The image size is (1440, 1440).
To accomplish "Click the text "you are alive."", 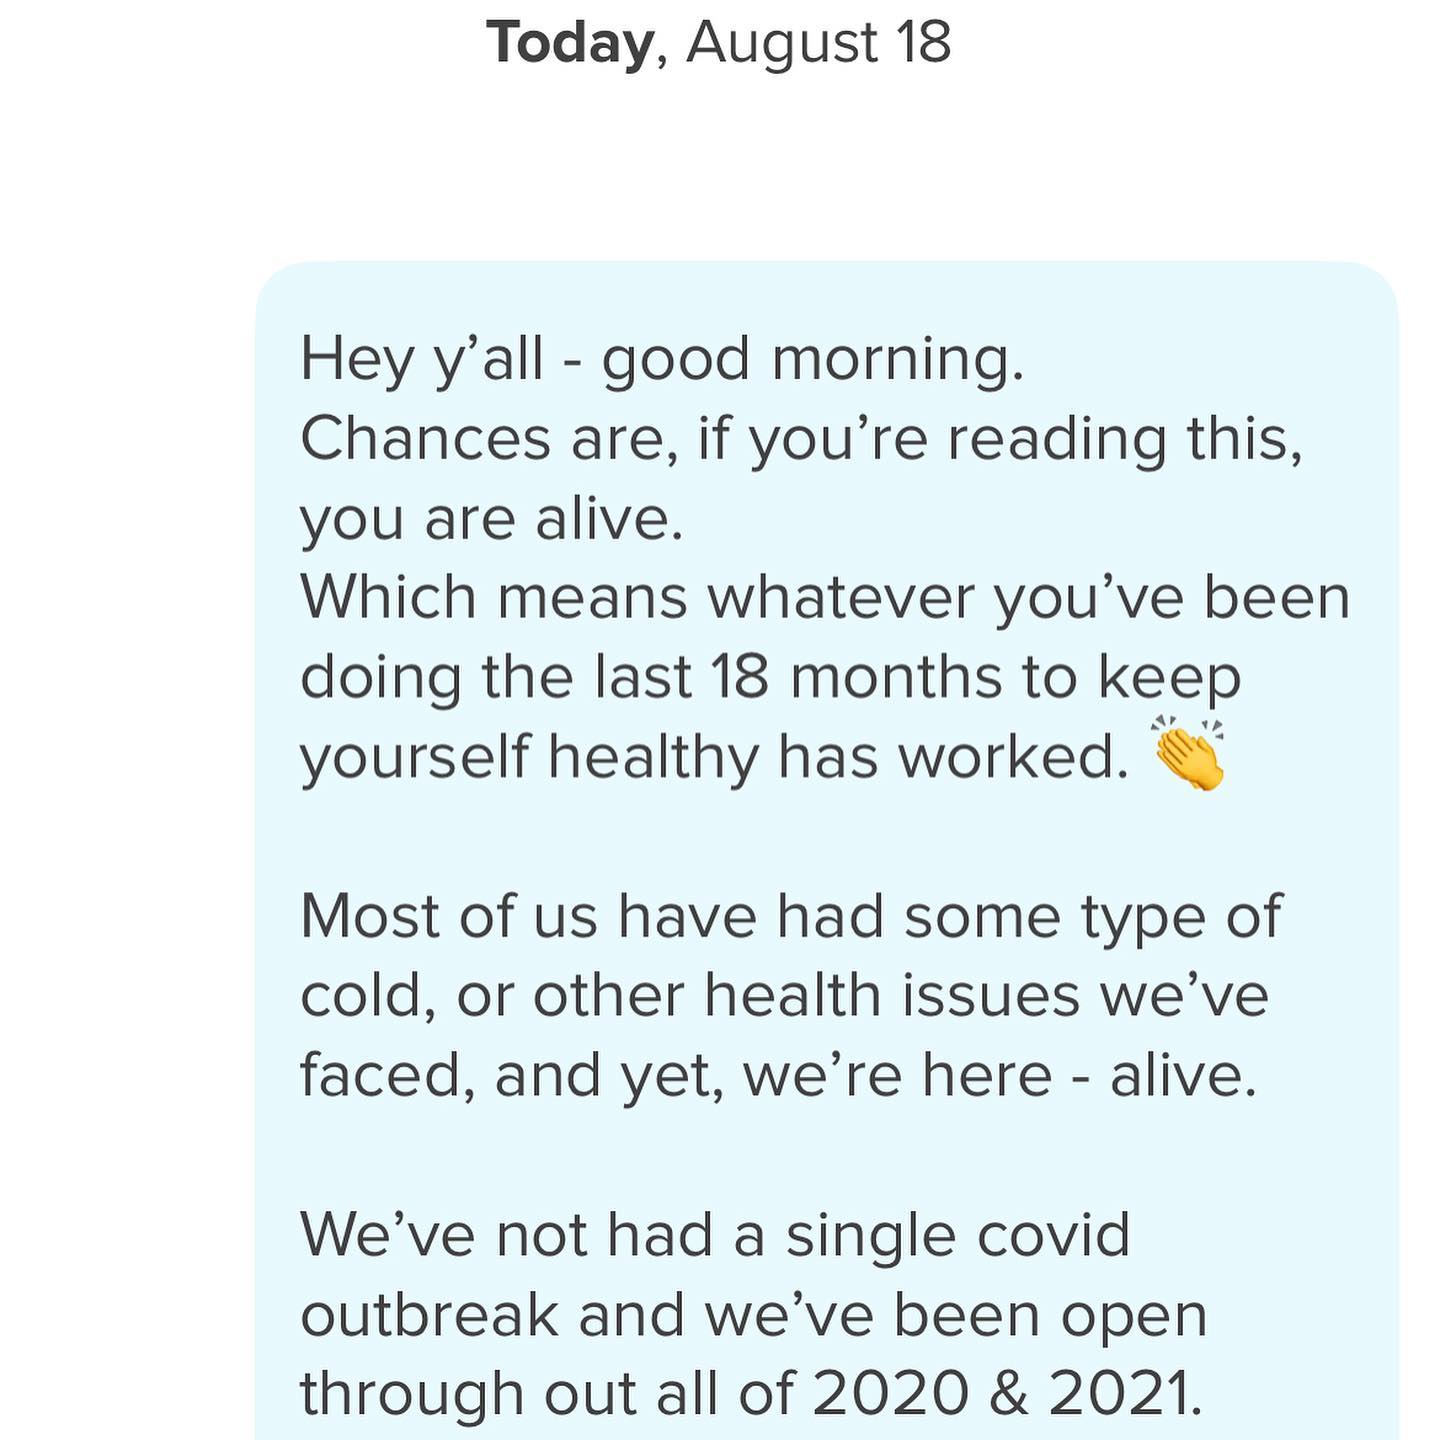I will tap(491, 519).
